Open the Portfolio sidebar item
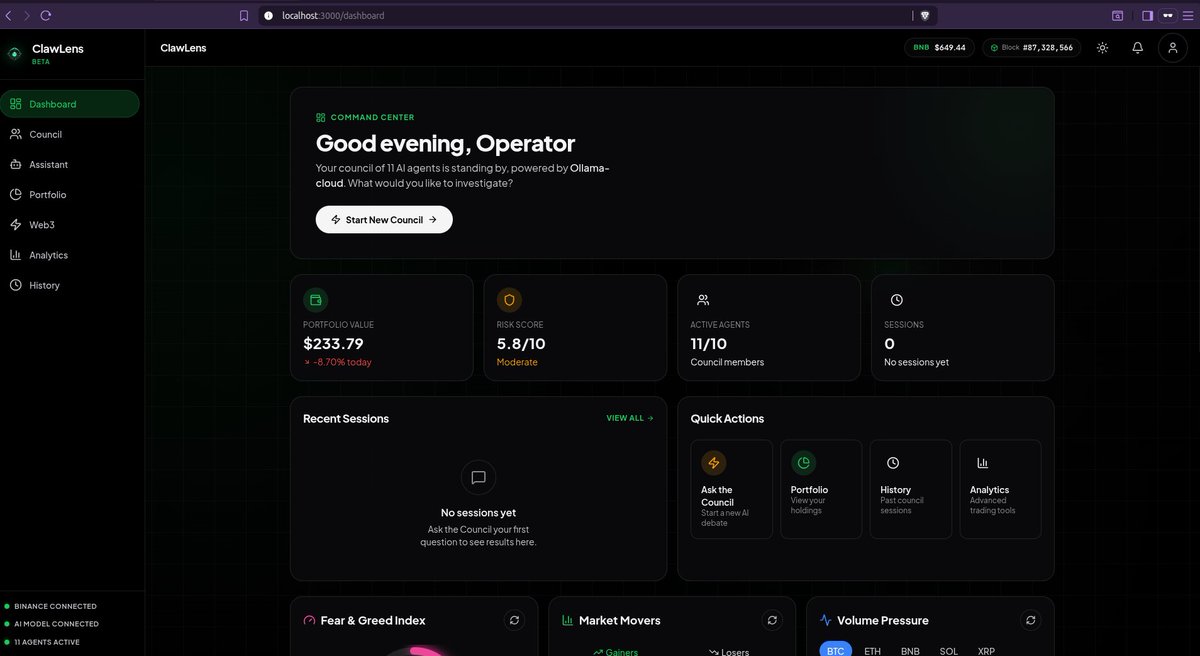Image resolution: width=1200 pixels, height=656 pixels. (x=70, y=195)
